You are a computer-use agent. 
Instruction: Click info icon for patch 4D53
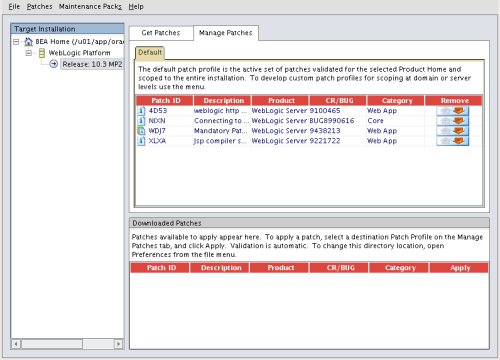(x=142, y=111)
